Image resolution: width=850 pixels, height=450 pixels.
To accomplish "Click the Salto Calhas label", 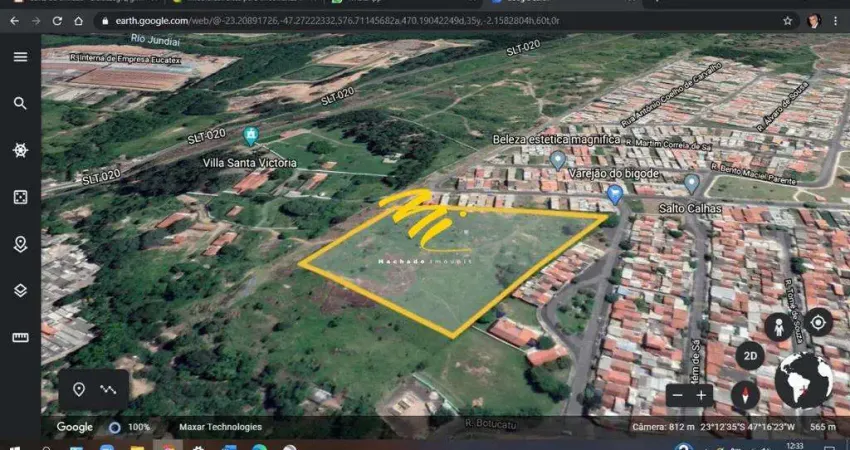I will [690, 208].
